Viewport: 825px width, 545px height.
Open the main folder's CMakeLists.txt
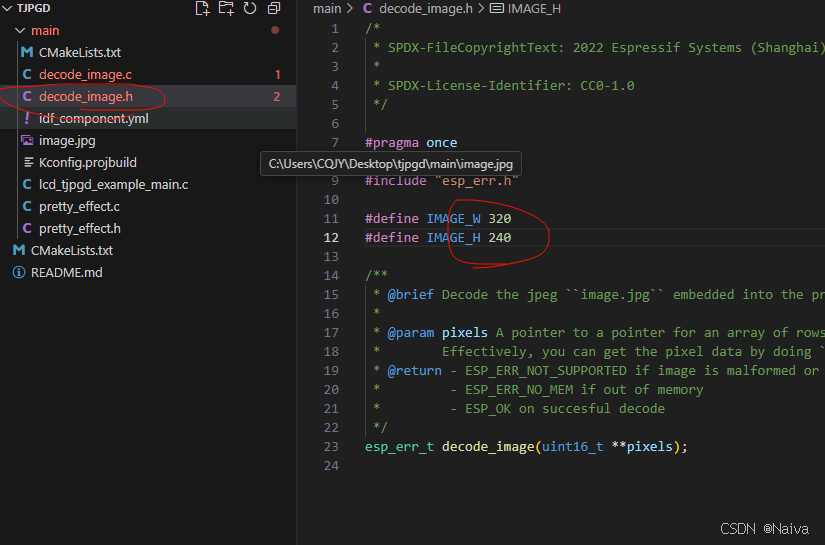79,53
